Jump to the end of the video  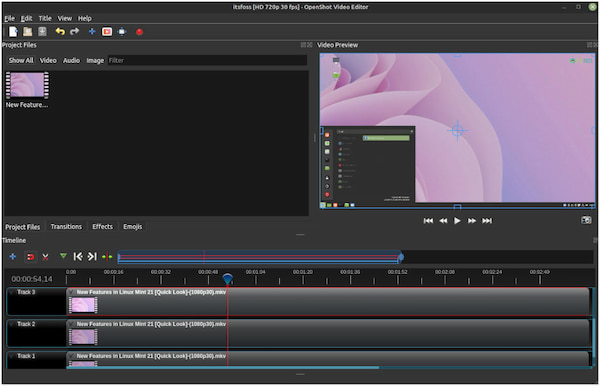(487, 221)
